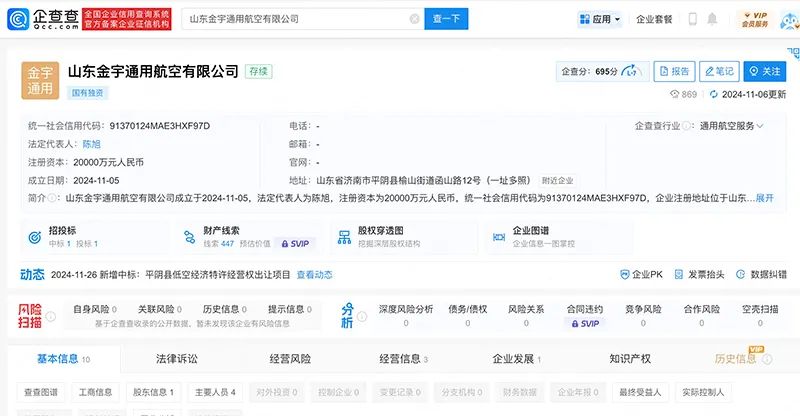
Task: Click the 查看动态 link
Action: 314,274
